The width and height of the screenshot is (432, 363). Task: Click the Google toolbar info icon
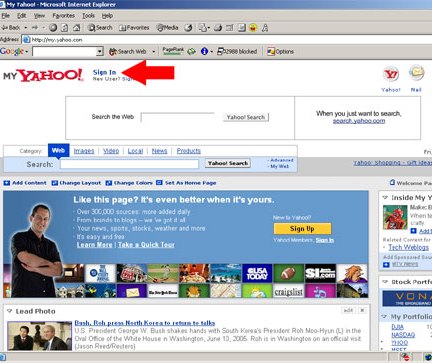click(x=204, y=51)
